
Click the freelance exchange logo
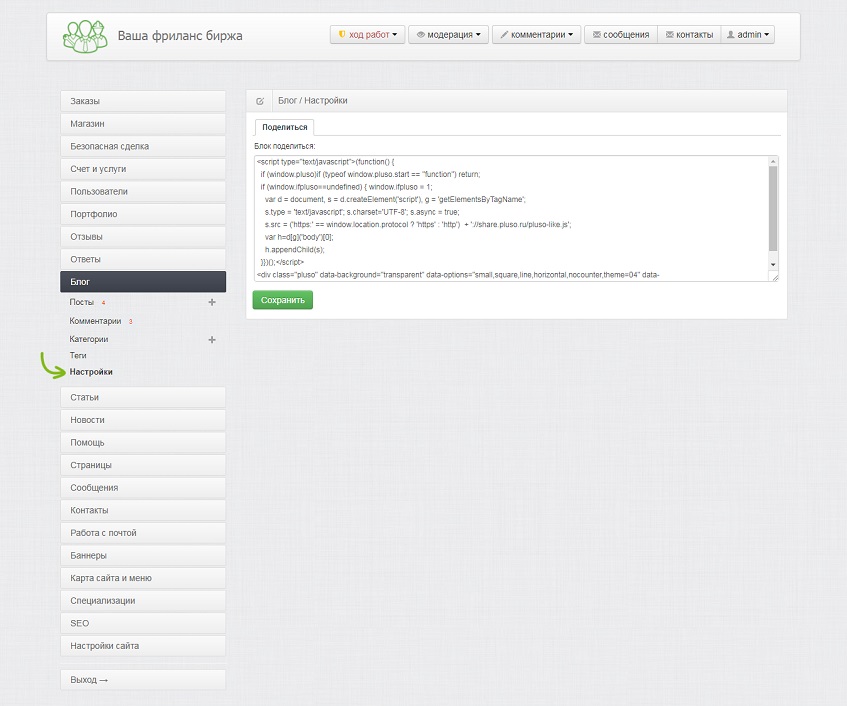pos(85,36)
